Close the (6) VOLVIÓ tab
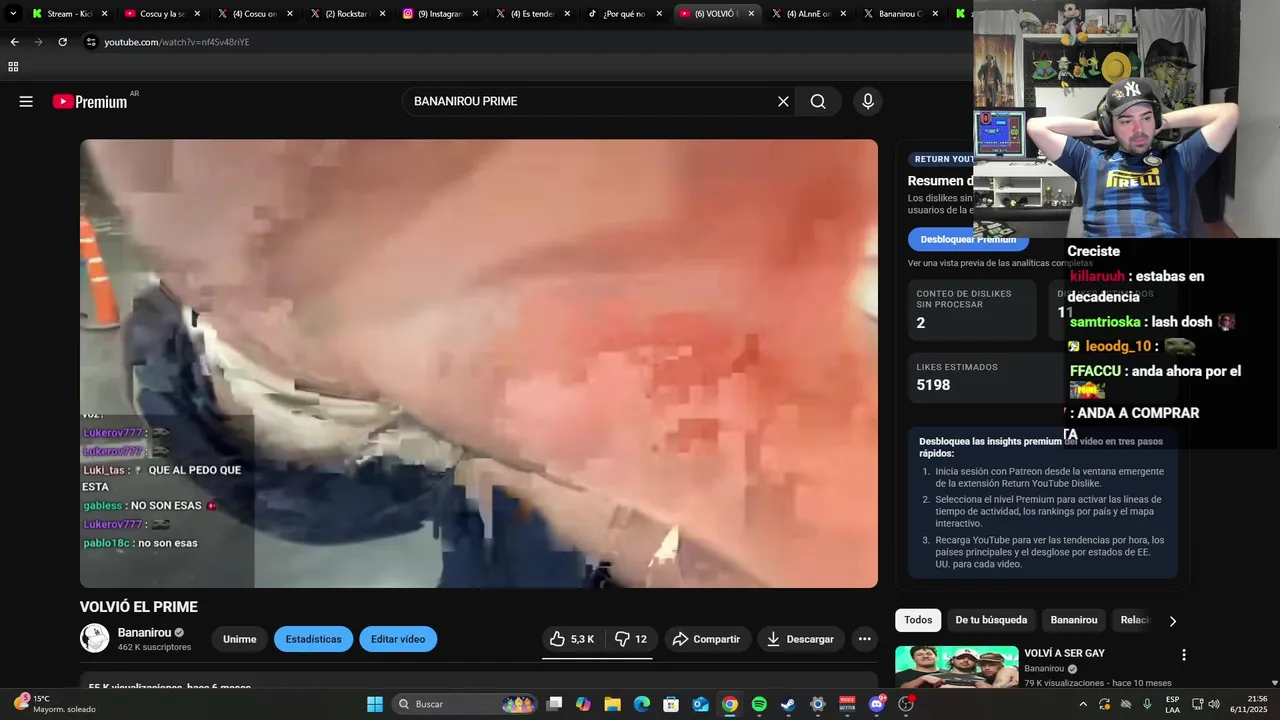Image resolution: width=1280 pixels, height=720 pixels. (751, 14)
